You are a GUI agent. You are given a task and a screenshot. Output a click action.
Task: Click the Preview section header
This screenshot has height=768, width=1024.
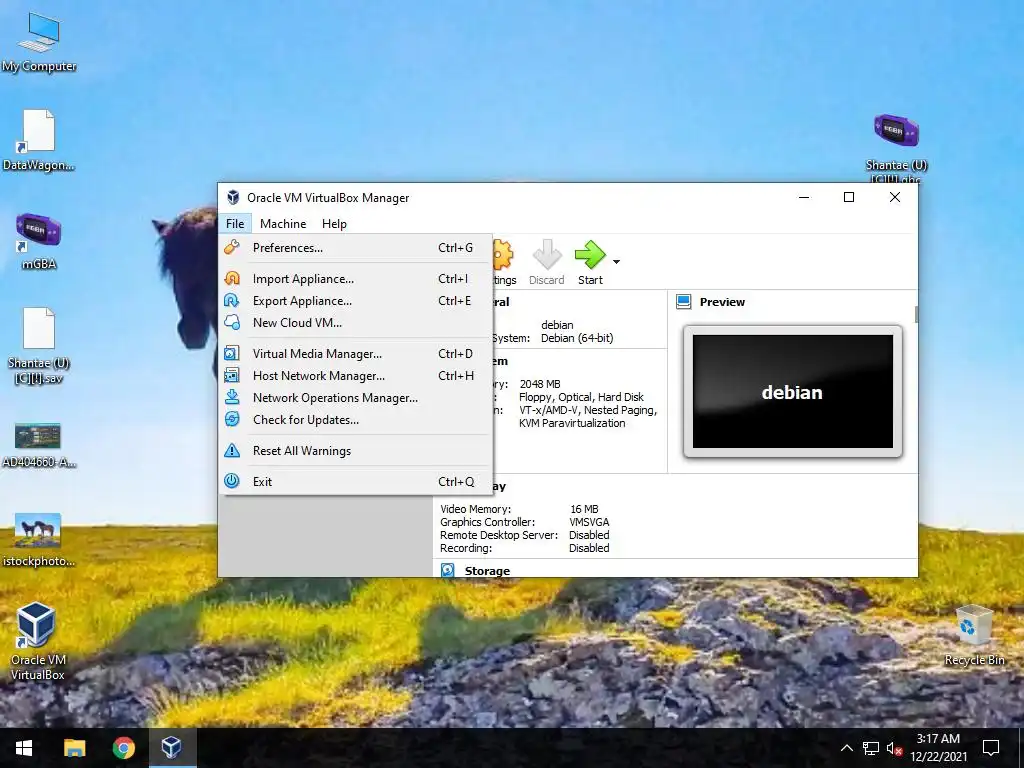[x=722, y=302]
